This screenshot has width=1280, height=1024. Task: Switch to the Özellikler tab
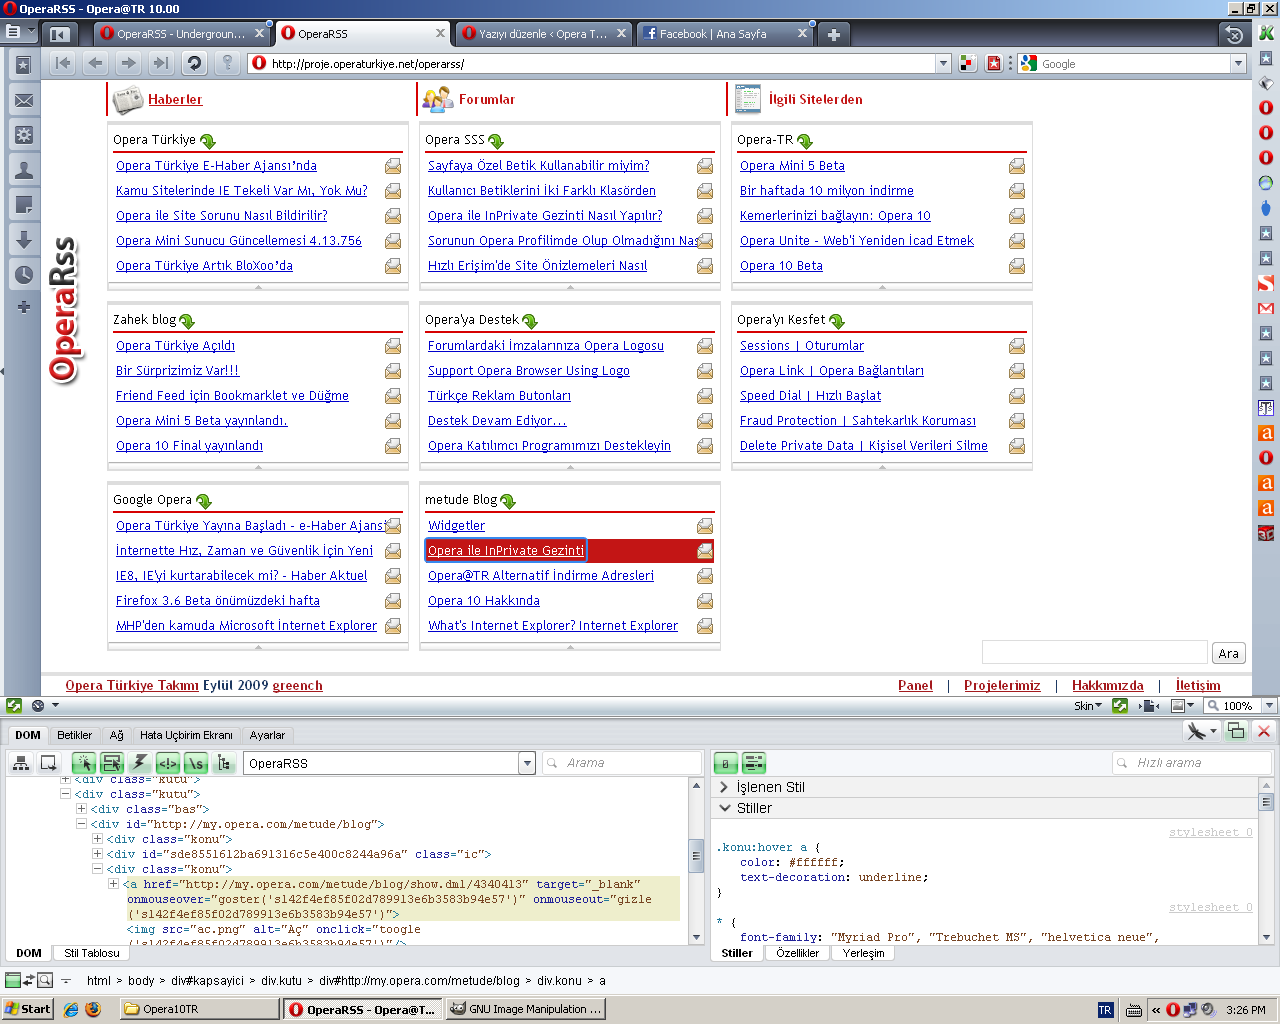(797, 953)
